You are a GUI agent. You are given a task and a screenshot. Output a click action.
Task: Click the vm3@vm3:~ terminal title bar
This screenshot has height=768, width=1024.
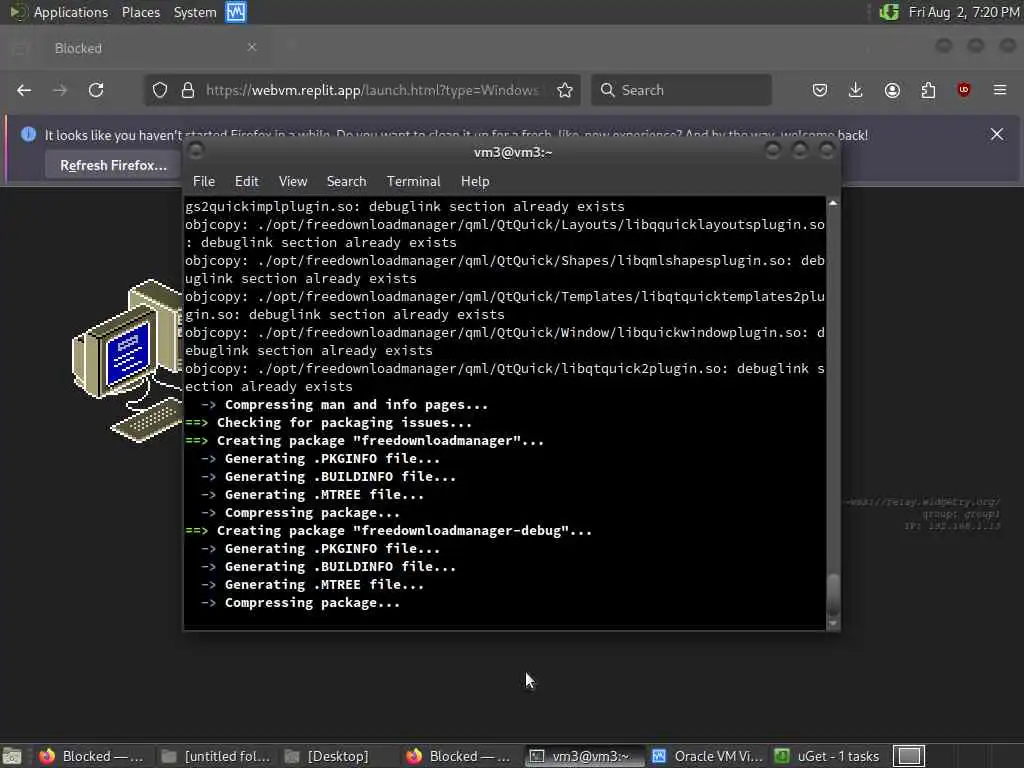coord(513,152)
